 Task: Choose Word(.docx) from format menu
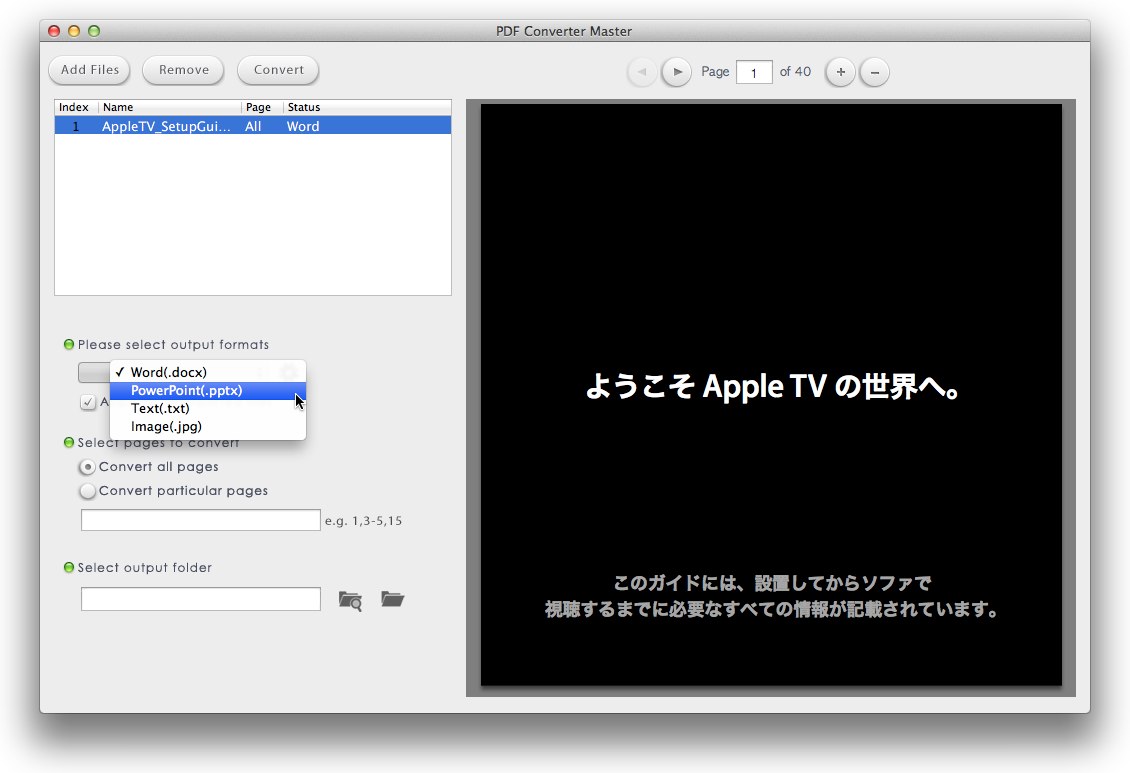[208, 372]
